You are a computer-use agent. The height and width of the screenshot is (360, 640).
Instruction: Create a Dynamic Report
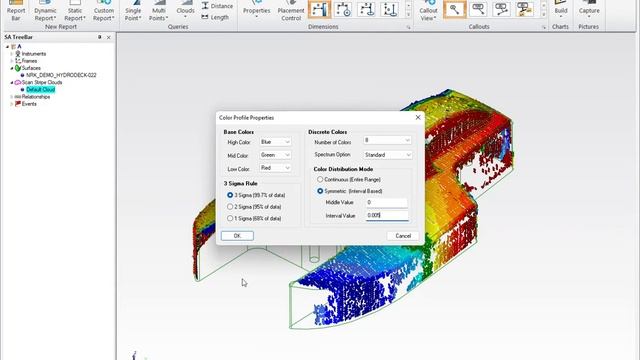[45, 11]
